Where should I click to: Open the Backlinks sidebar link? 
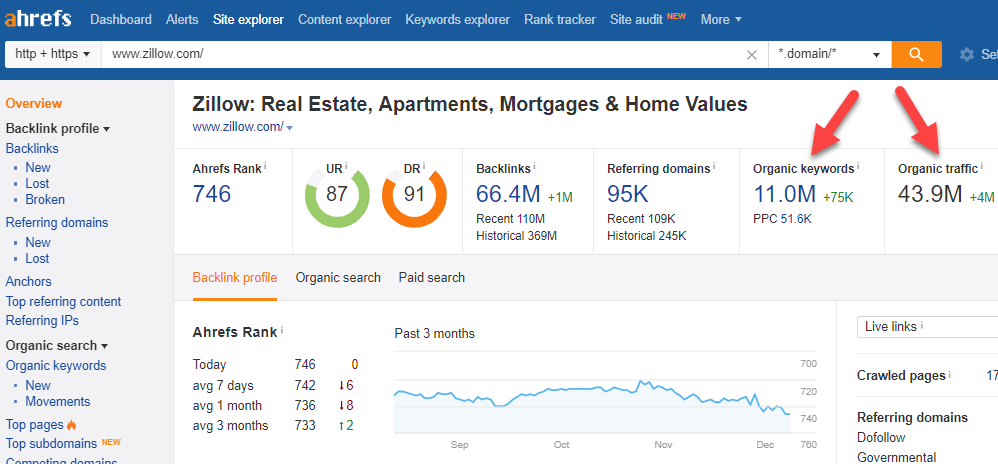(x=32, y=148)
